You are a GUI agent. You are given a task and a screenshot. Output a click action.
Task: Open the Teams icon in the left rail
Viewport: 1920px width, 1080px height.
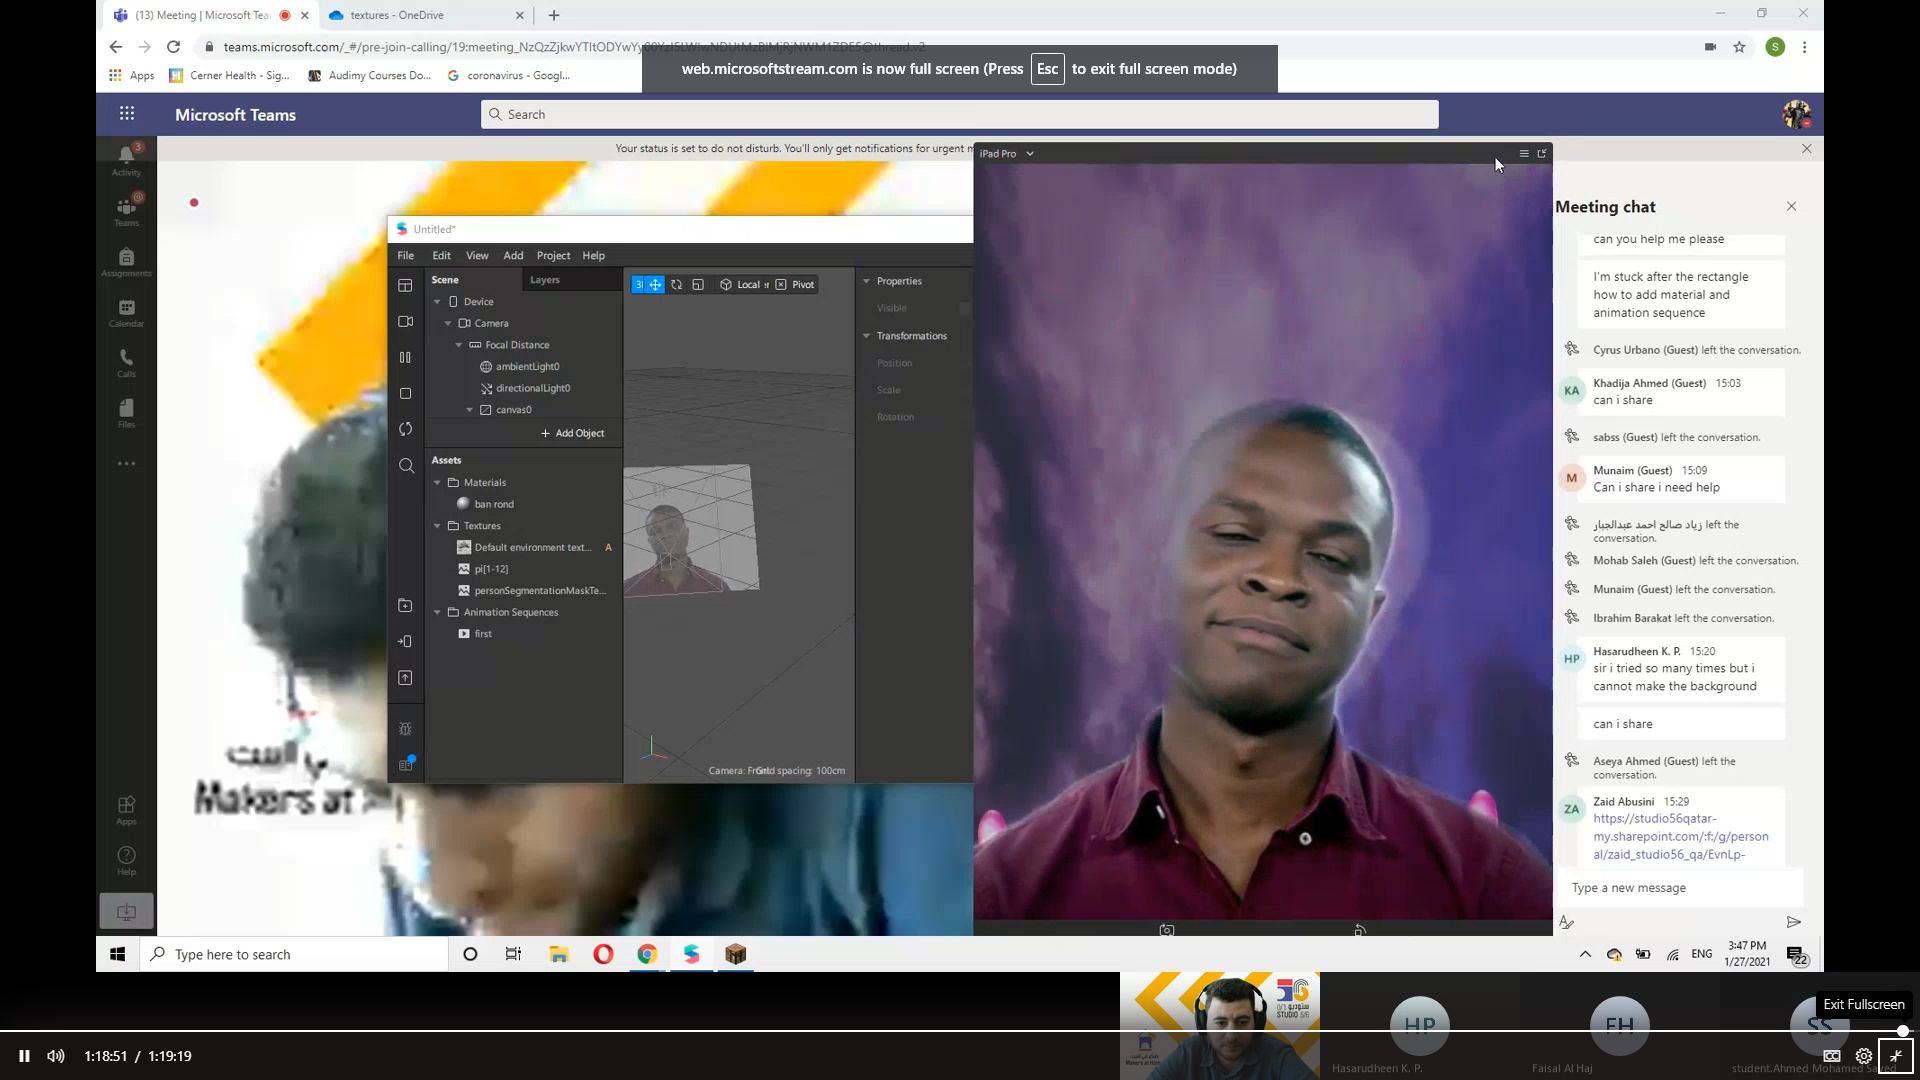coord(126,210)
